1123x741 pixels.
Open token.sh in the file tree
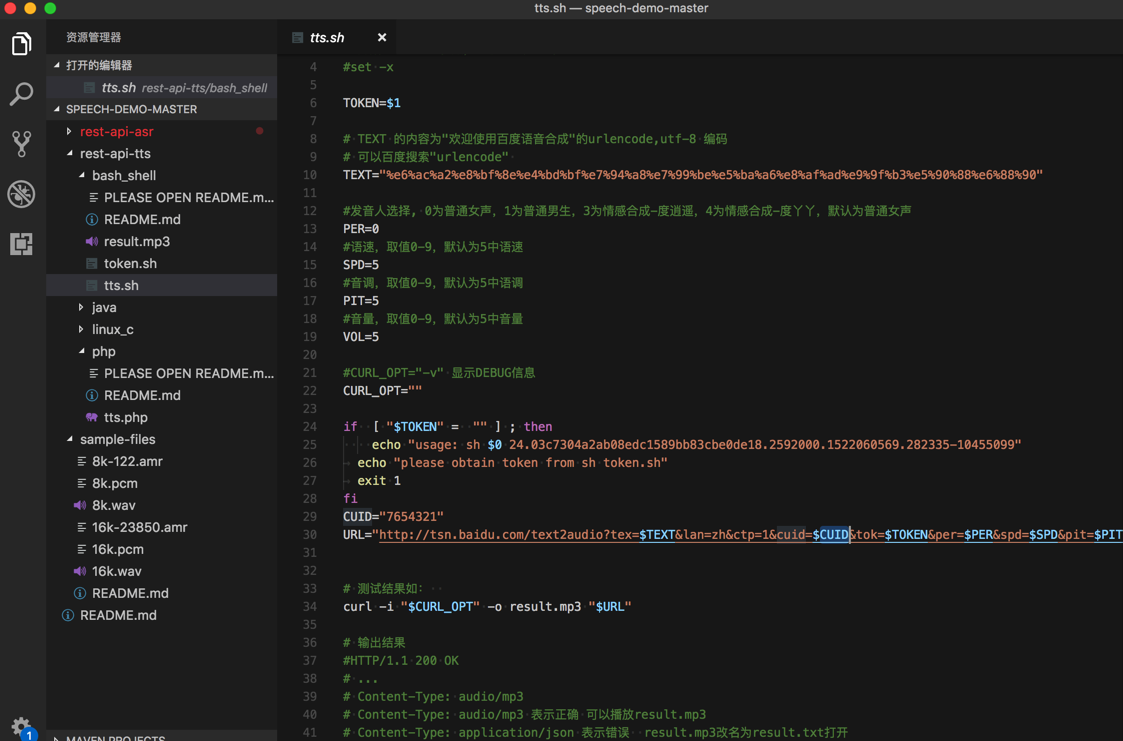click(x=130, y=264)
